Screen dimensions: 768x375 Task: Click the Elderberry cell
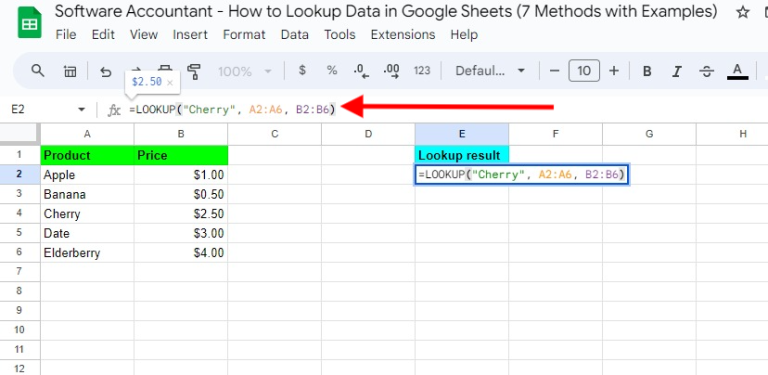(87, 253)
